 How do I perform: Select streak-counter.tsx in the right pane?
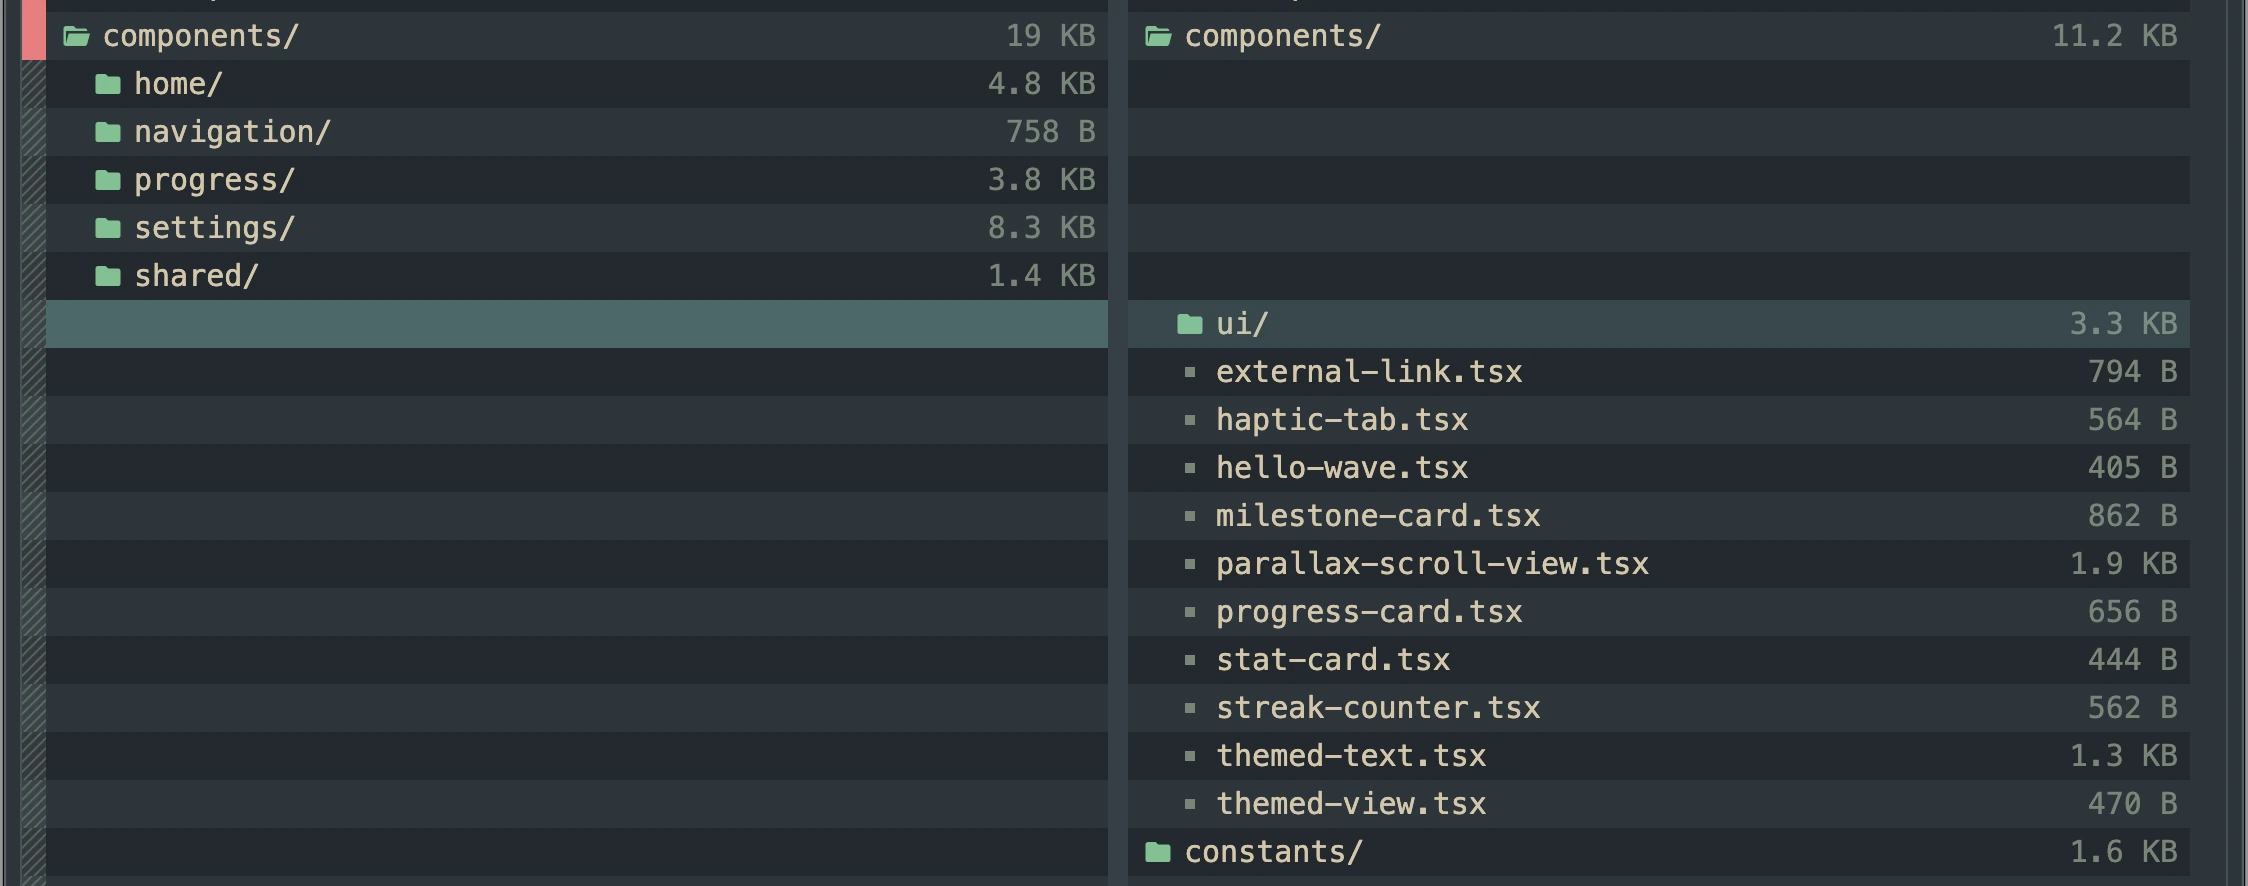coord(1378,708)
